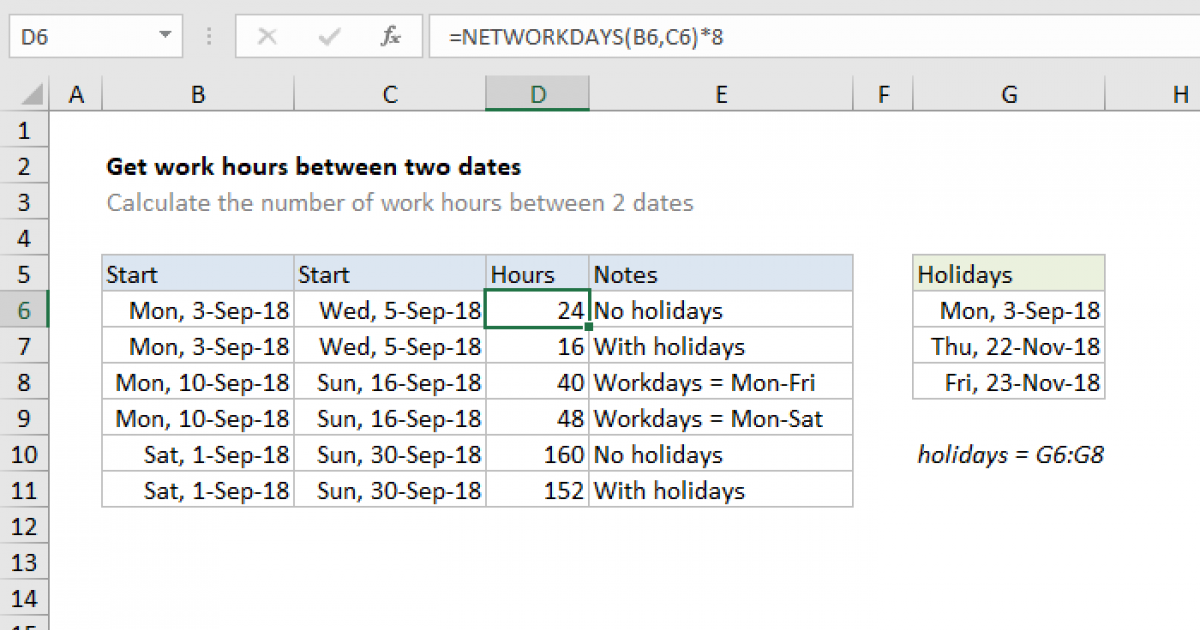
Task: Click inside the formula bar showing NETWORKDAYS formula
Action: (600, 36)
